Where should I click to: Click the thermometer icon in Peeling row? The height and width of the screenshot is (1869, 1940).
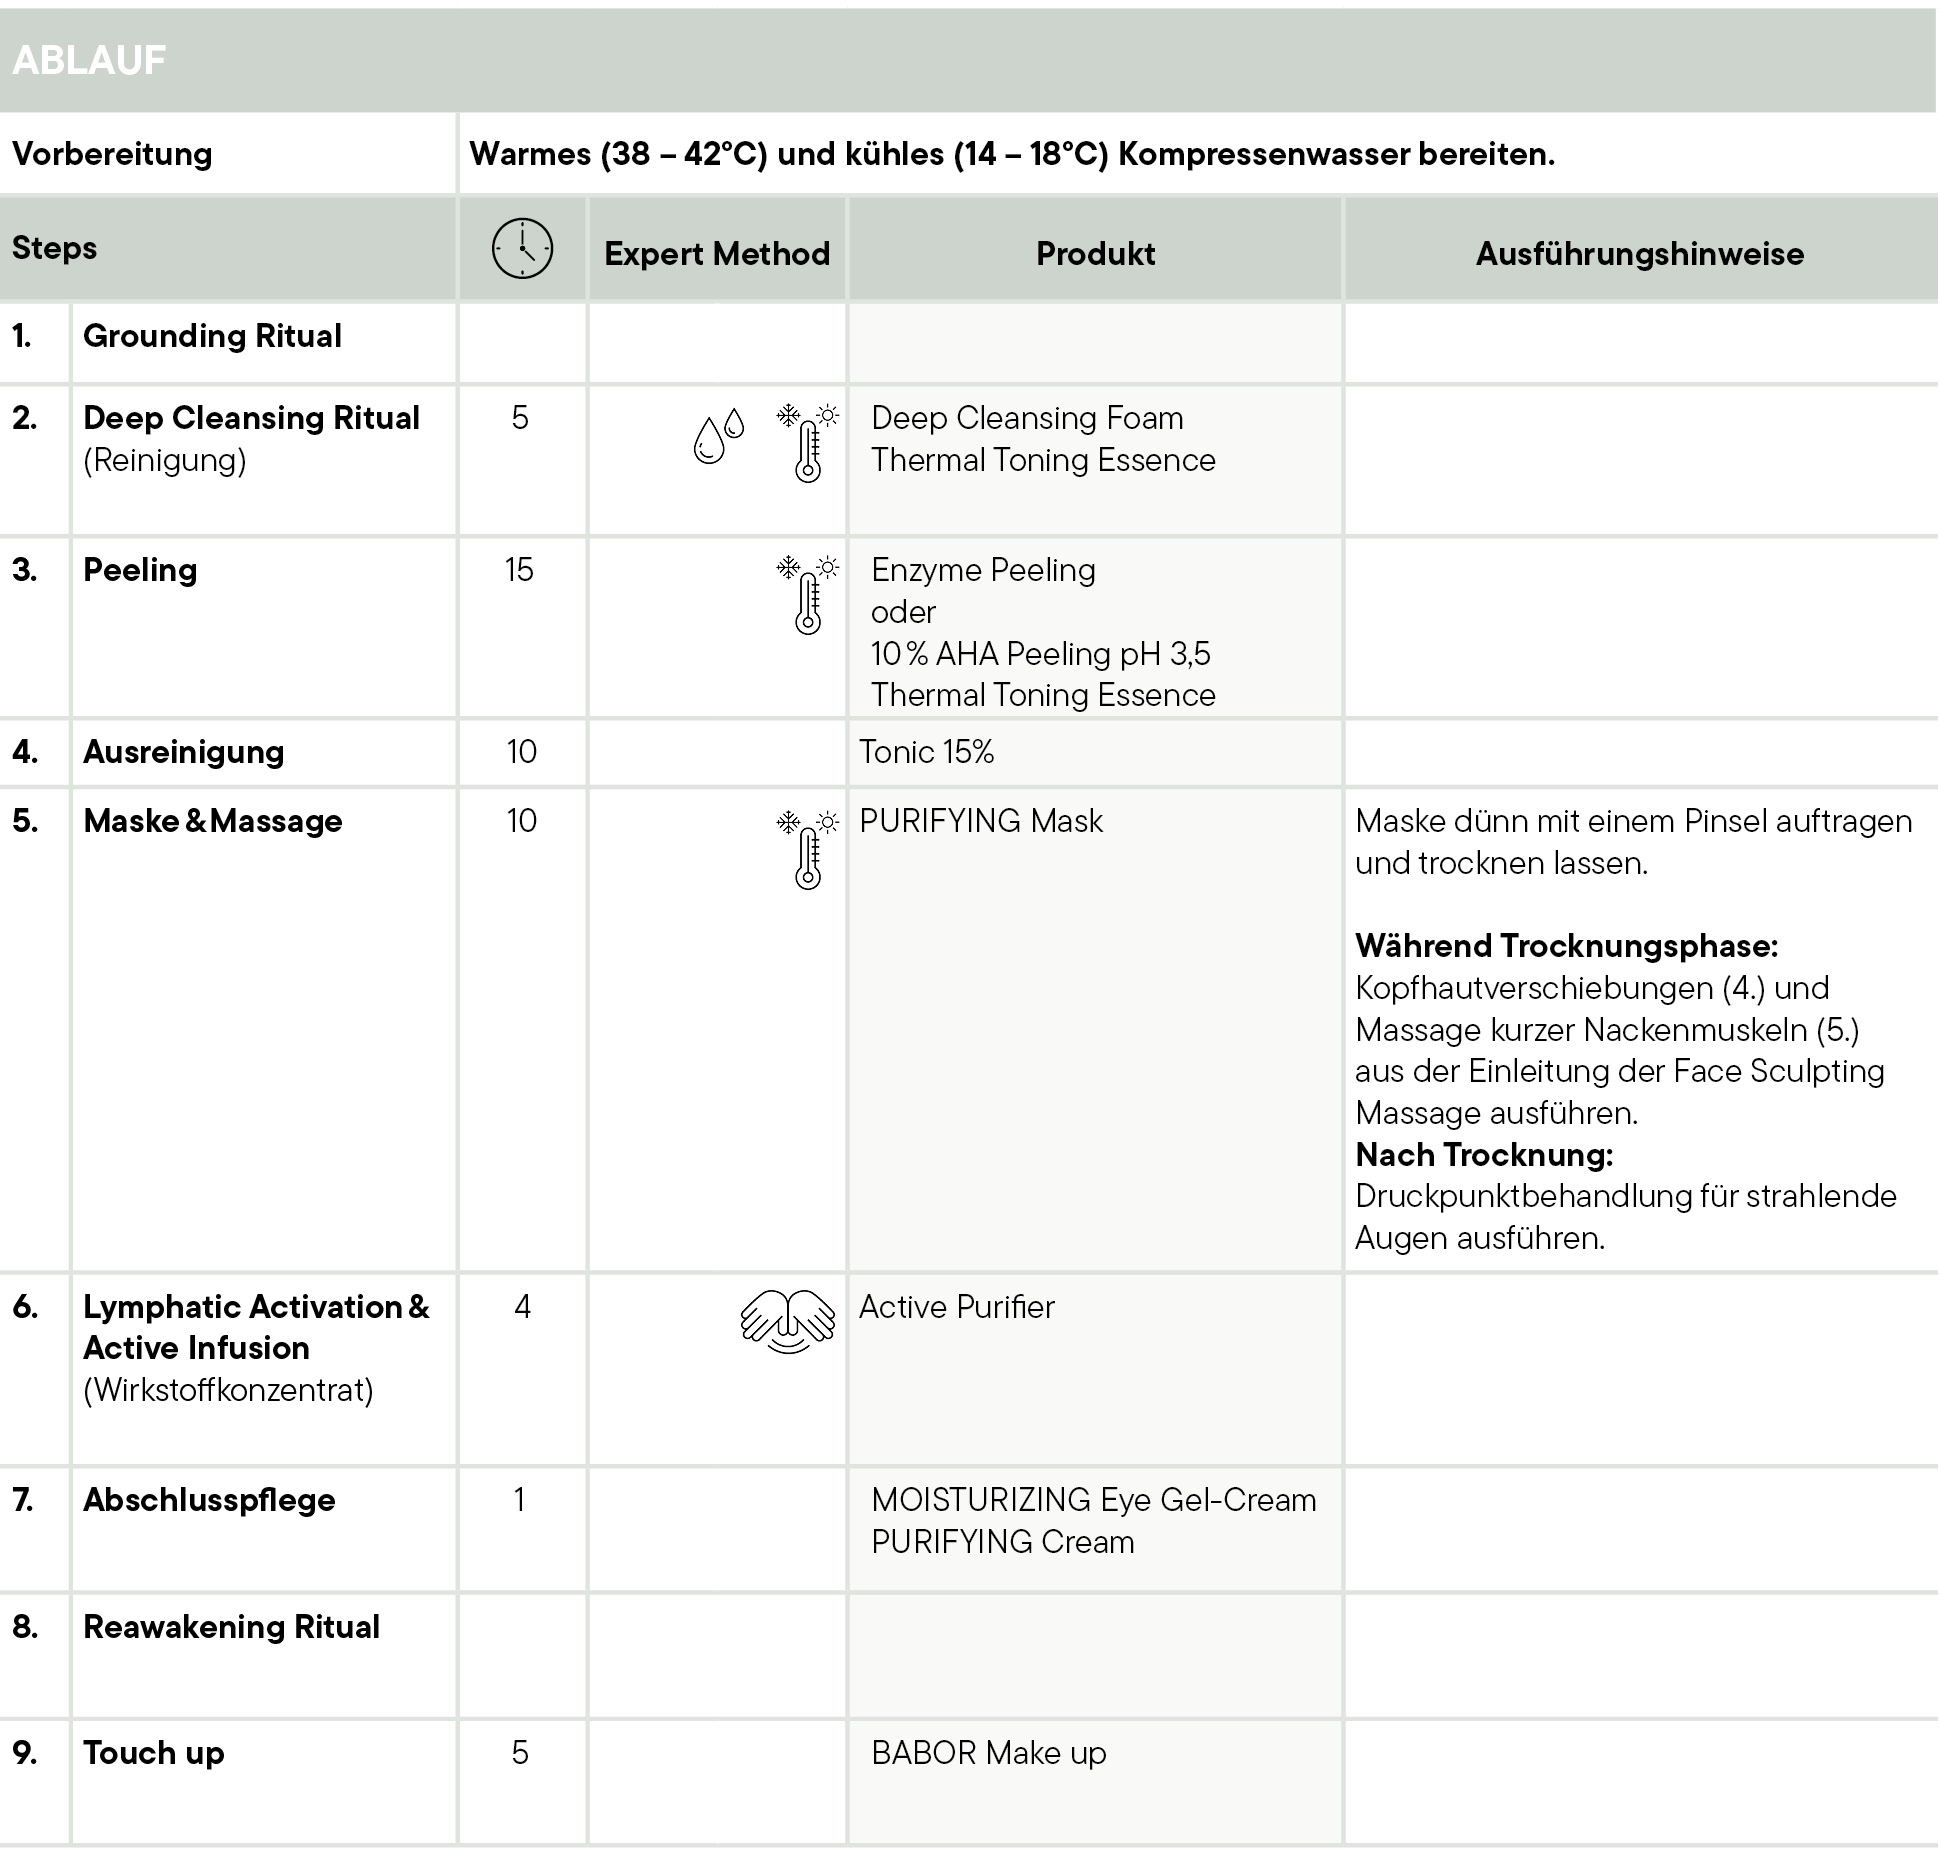click(808, 596)
